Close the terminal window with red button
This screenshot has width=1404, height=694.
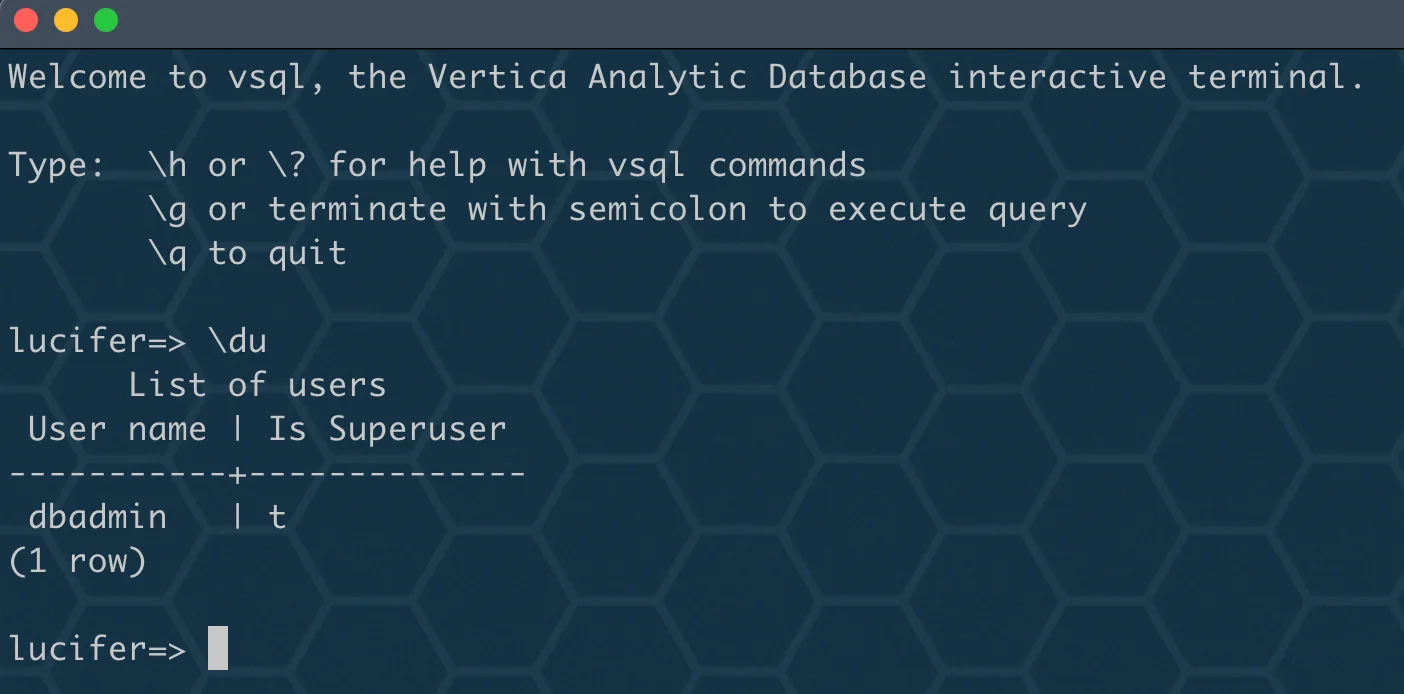coord(25,20)
